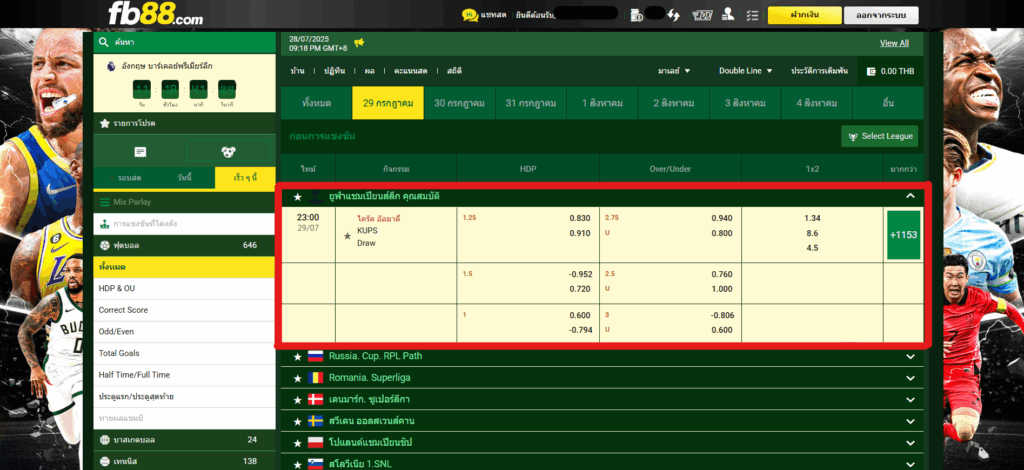1024x470 pixels.
Task: Star the Denmark Superliga league row
Action: click(x=298, y=400)
